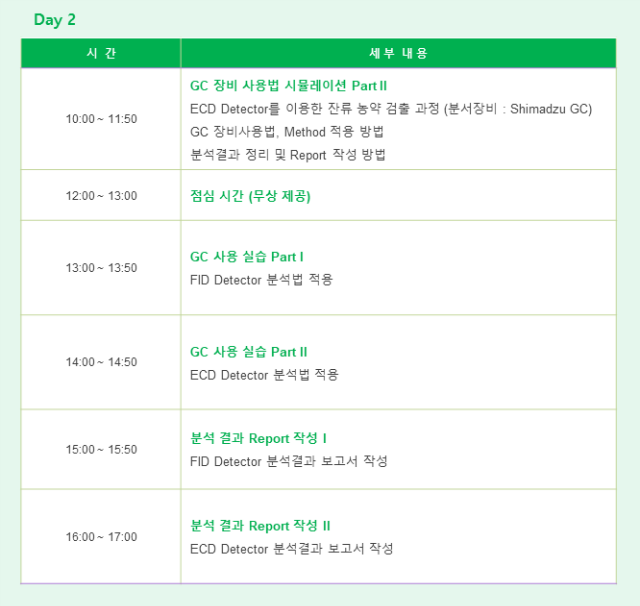Click FID Detector 분석법 적용 text
Image resolution: width=640 pixels, height=606 pixels.
[261, 280]
